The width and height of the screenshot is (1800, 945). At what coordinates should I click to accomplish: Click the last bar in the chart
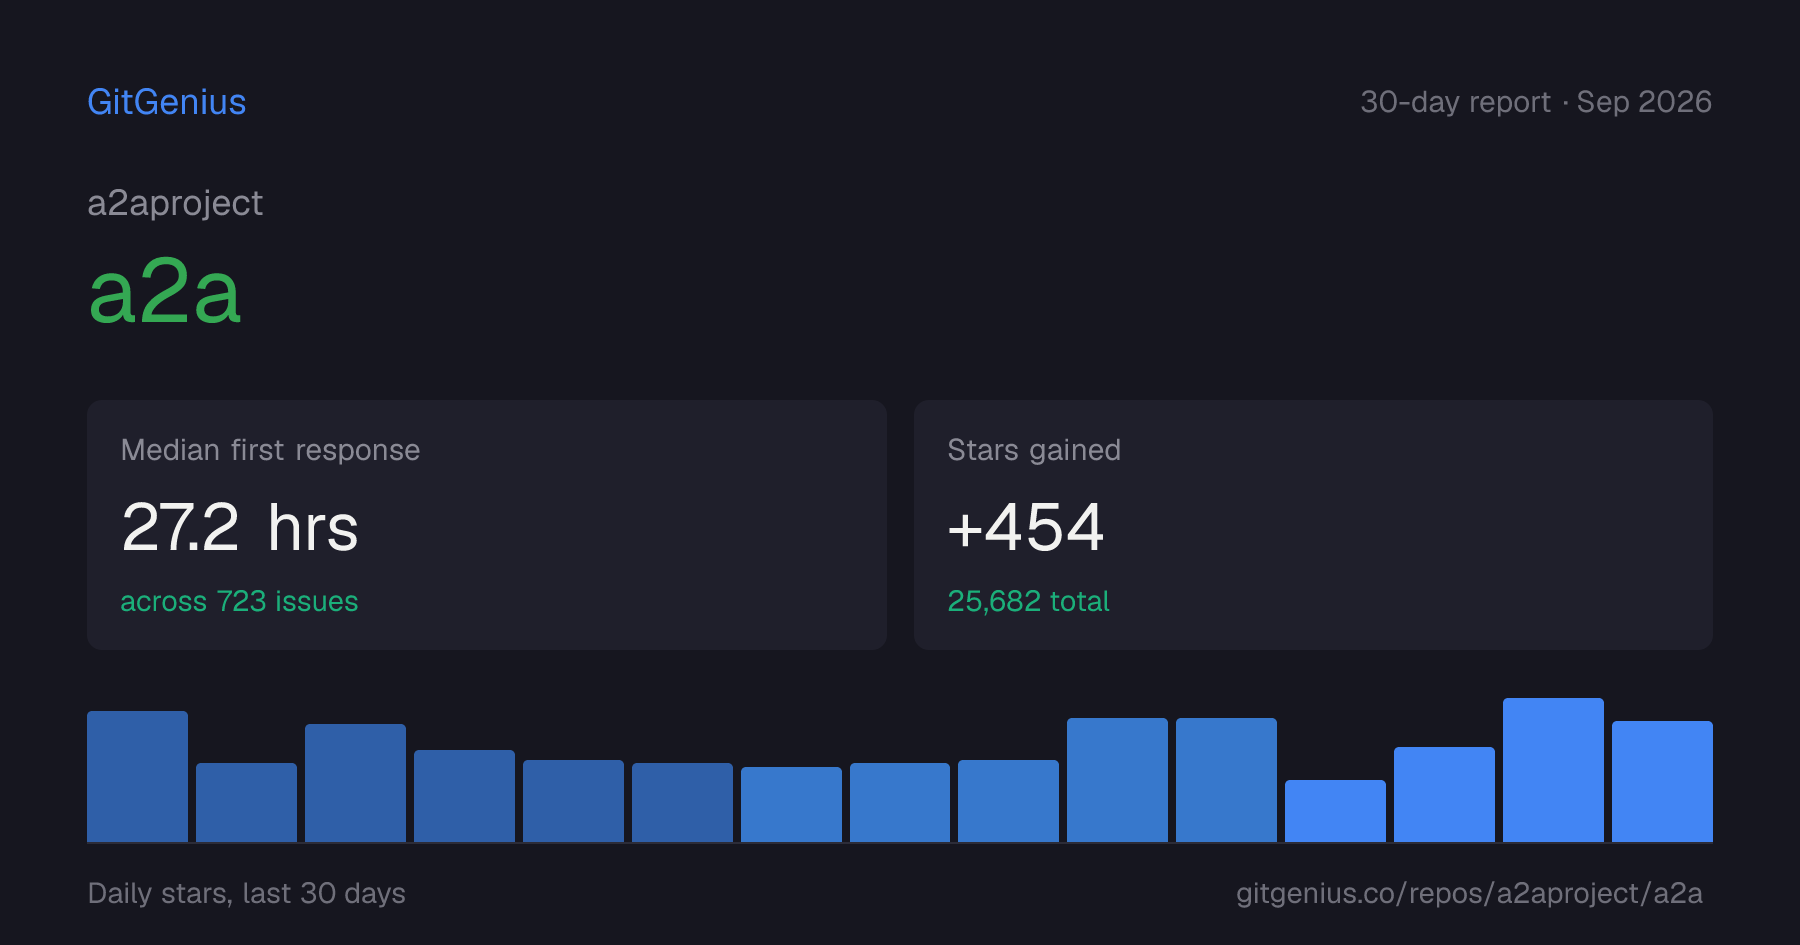pyautogui.click(x=1662, y=781)
